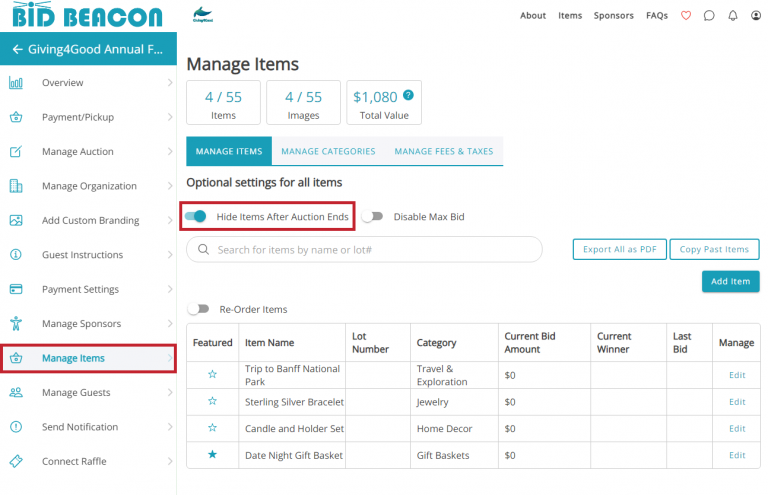This screenshot has width=768, height=495.
Task: Click the Overview bar chart icon
Action: click(16, 83)
